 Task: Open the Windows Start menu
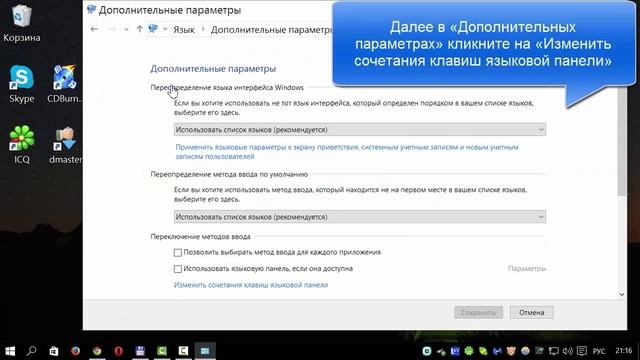click(10, 351)
